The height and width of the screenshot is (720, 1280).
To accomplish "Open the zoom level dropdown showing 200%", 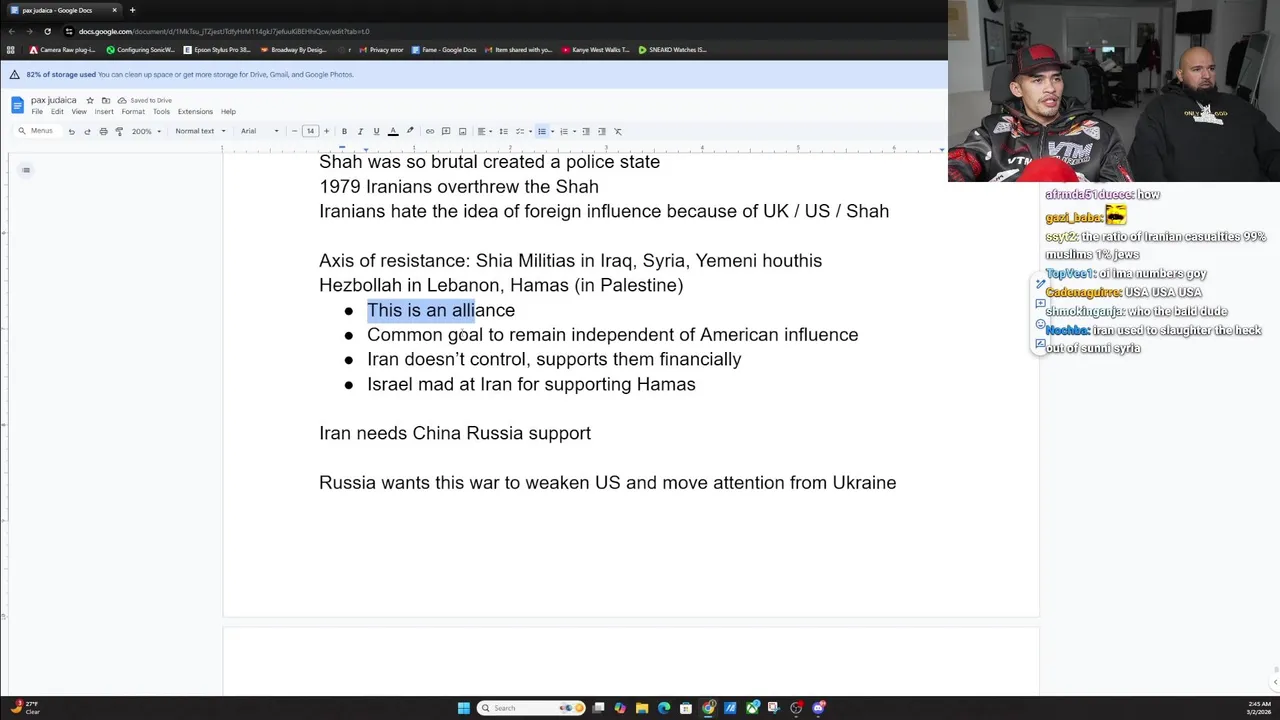I will coord(145,131).
